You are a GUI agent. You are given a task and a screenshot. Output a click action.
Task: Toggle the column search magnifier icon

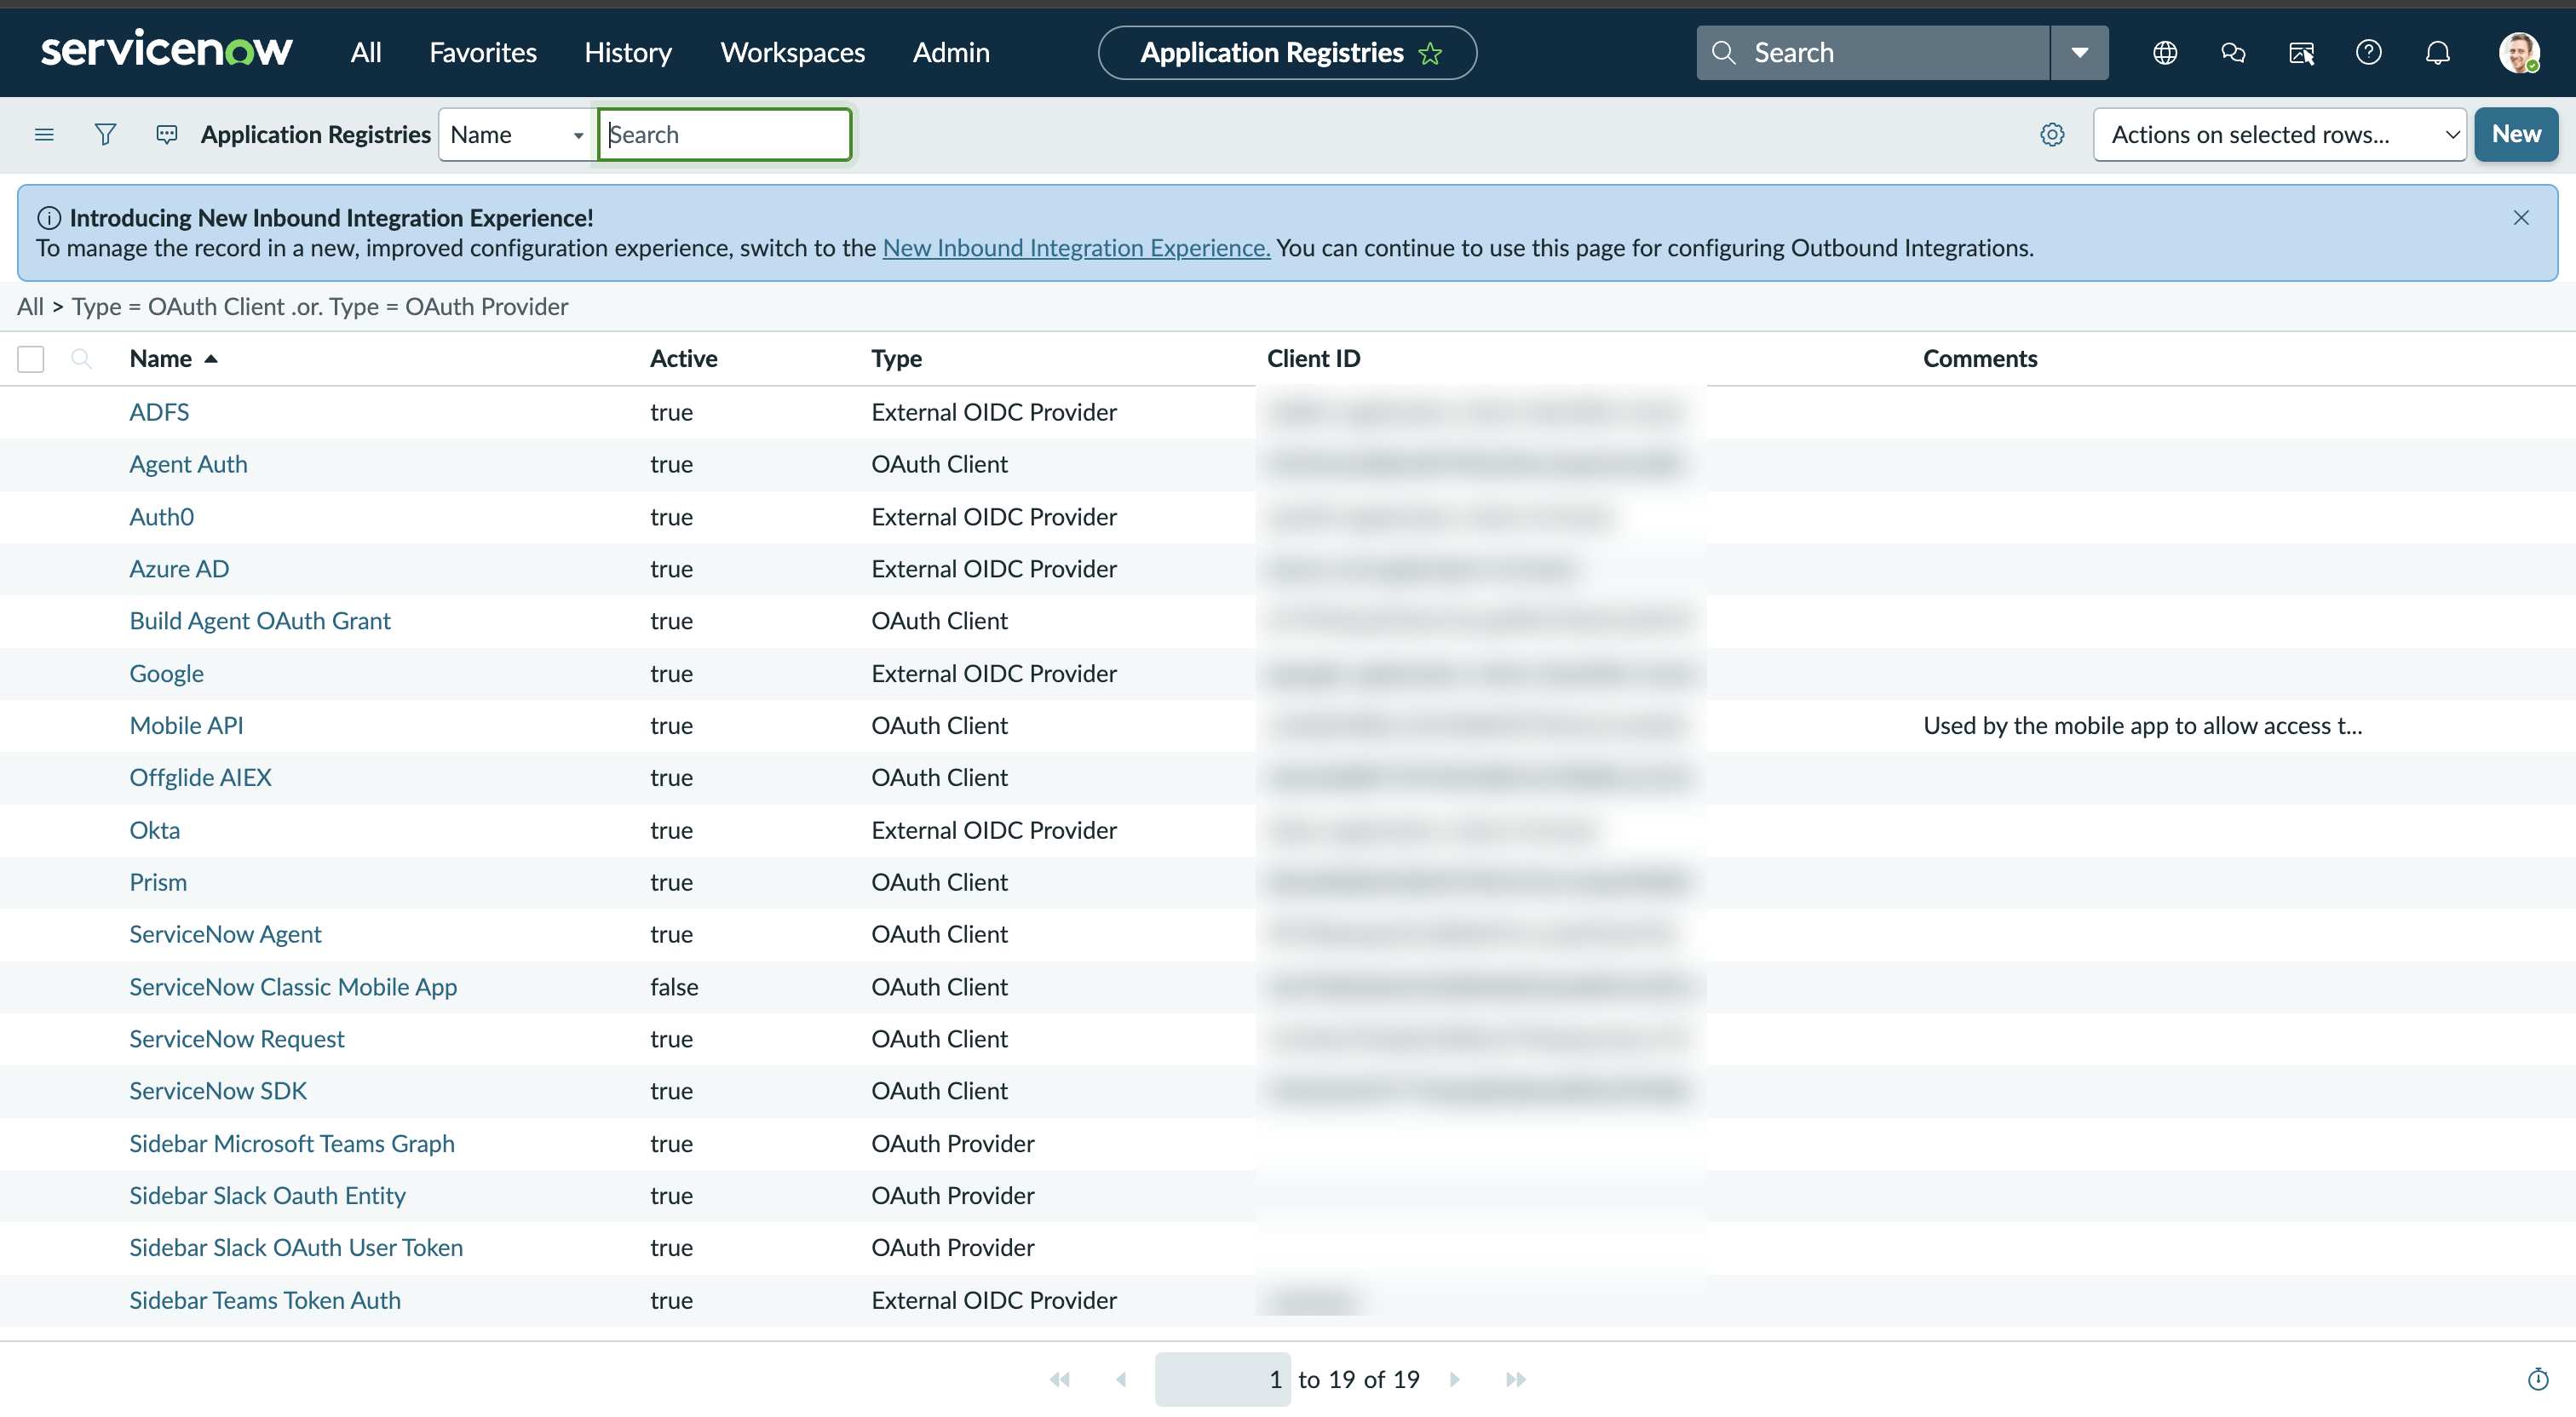[x=82, y=358]
